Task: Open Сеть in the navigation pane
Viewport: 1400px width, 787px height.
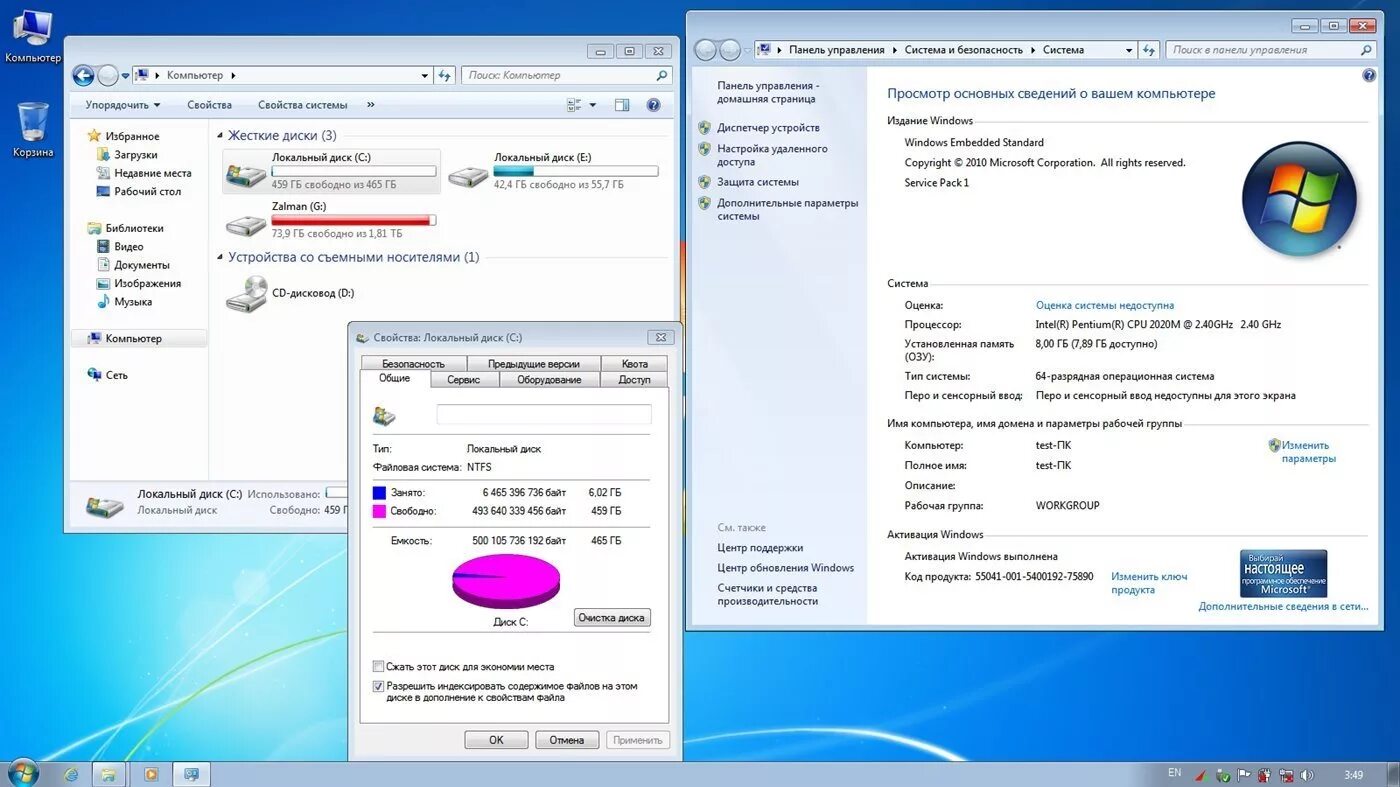Action: click(x=116, y=375)
